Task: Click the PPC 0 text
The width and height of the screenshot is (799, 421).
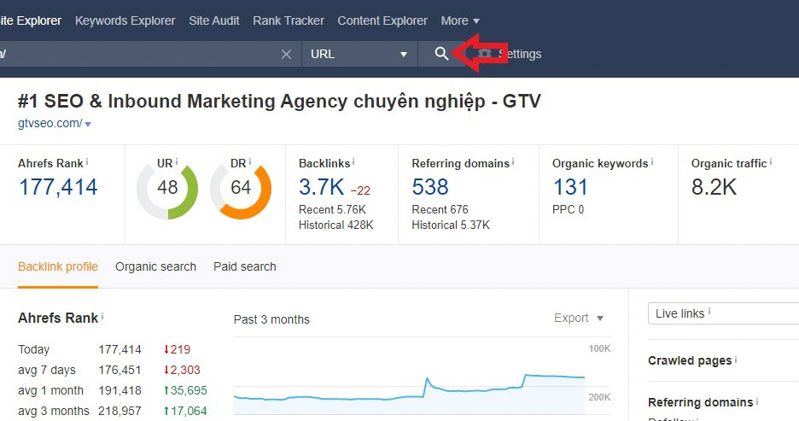Action: click(568, 209)
